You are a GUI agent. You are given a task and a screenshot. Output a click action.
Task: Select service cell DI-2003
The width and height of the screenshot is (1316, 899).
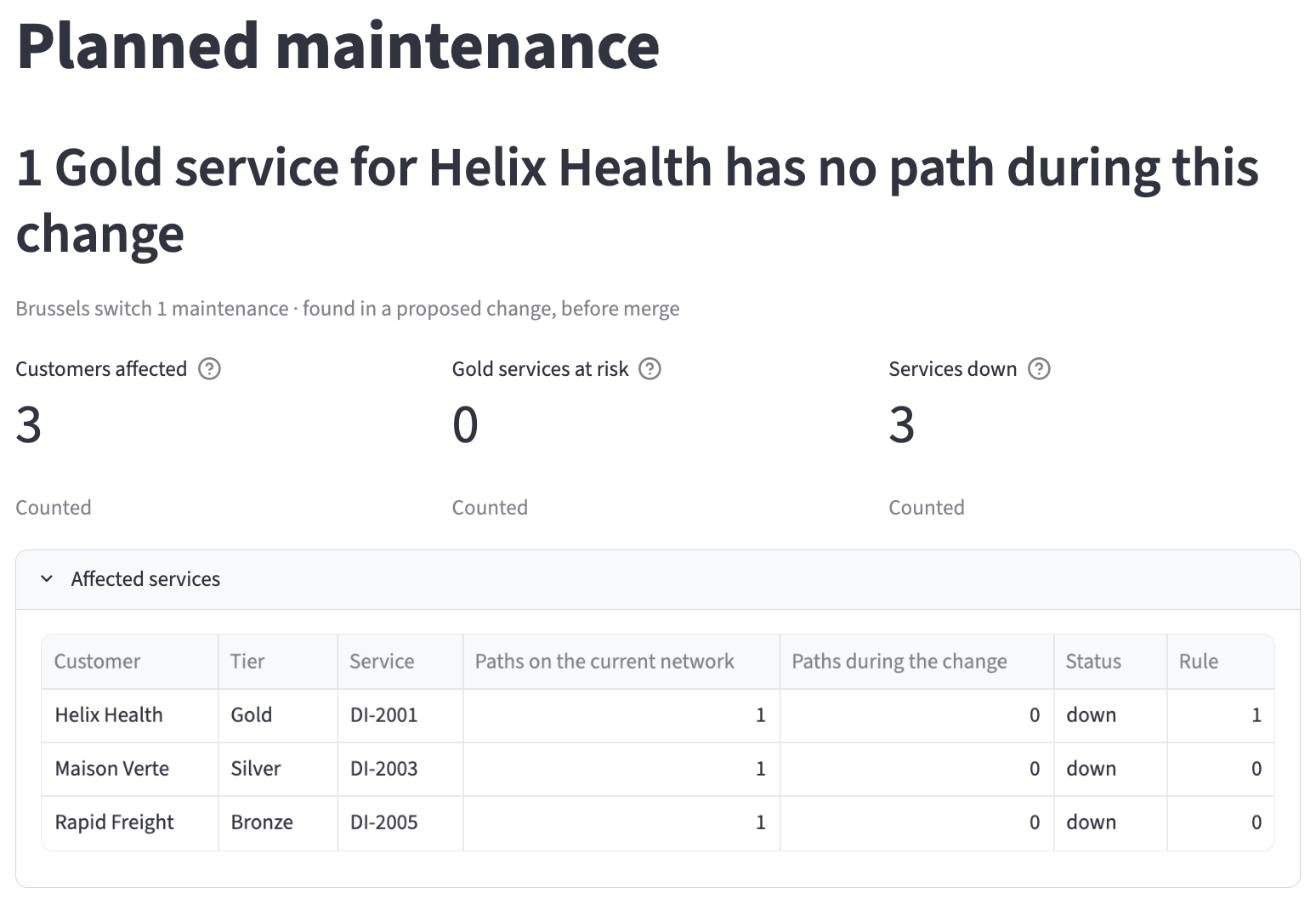tap(400, 769)
